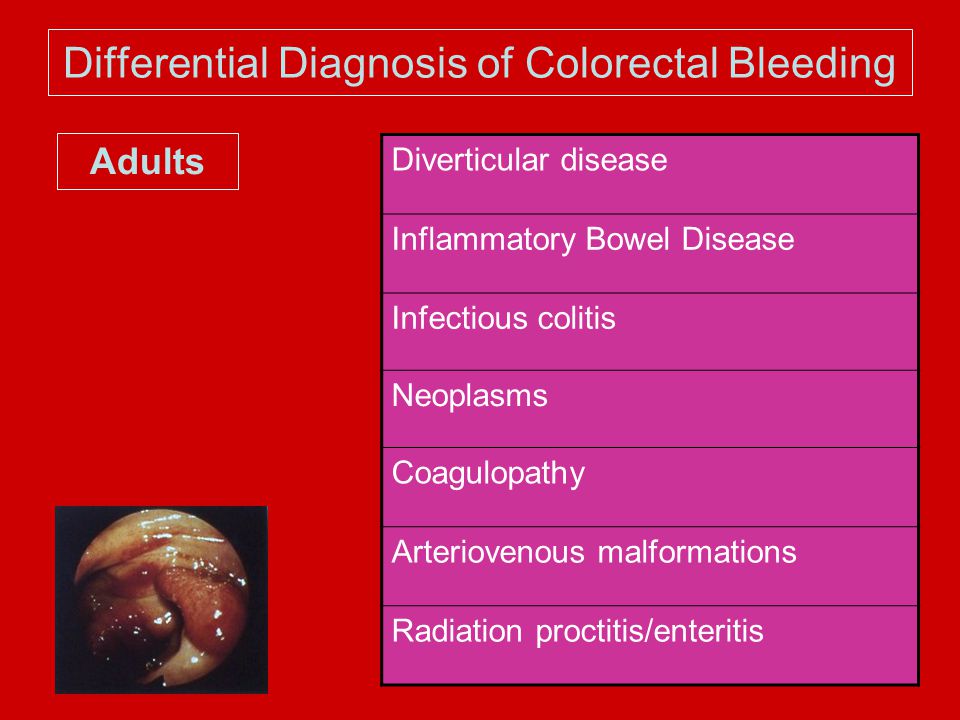Click the Infectious colitis row
Screen dimensions: 960x720
[x=650, y=332]
